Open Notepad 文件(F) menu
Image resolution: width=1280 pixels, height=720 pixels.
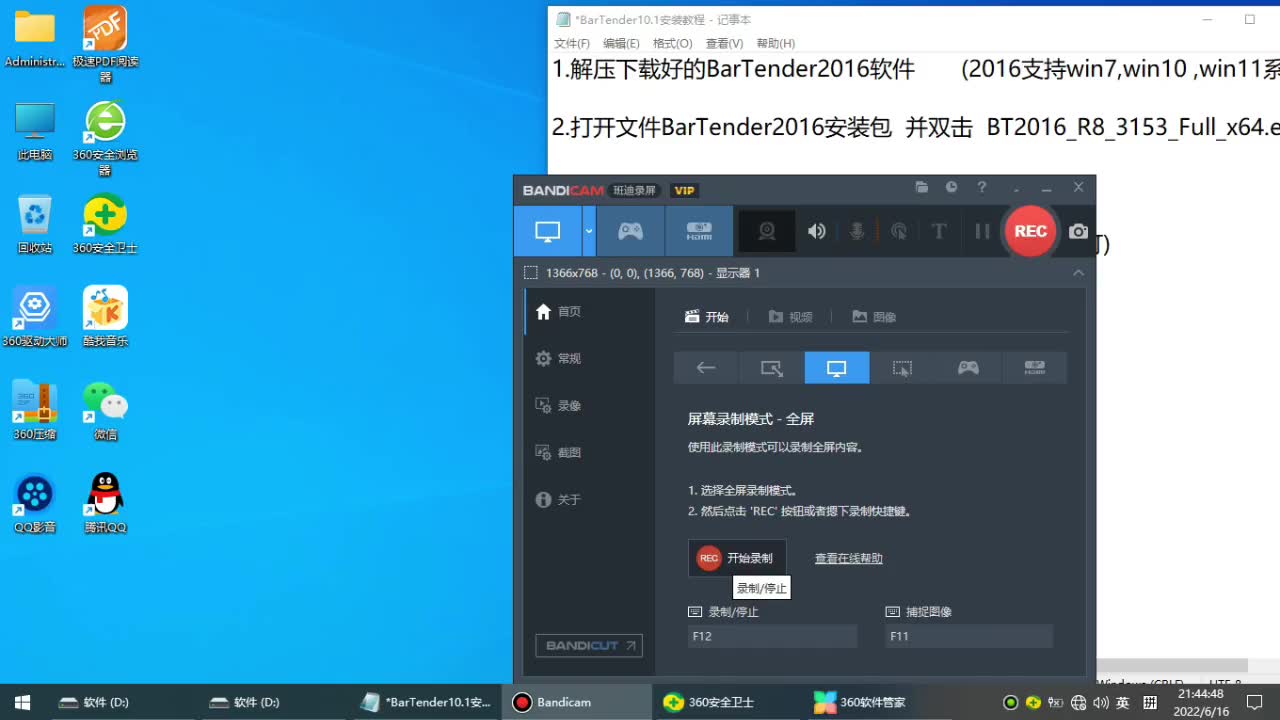click(572, 44)
